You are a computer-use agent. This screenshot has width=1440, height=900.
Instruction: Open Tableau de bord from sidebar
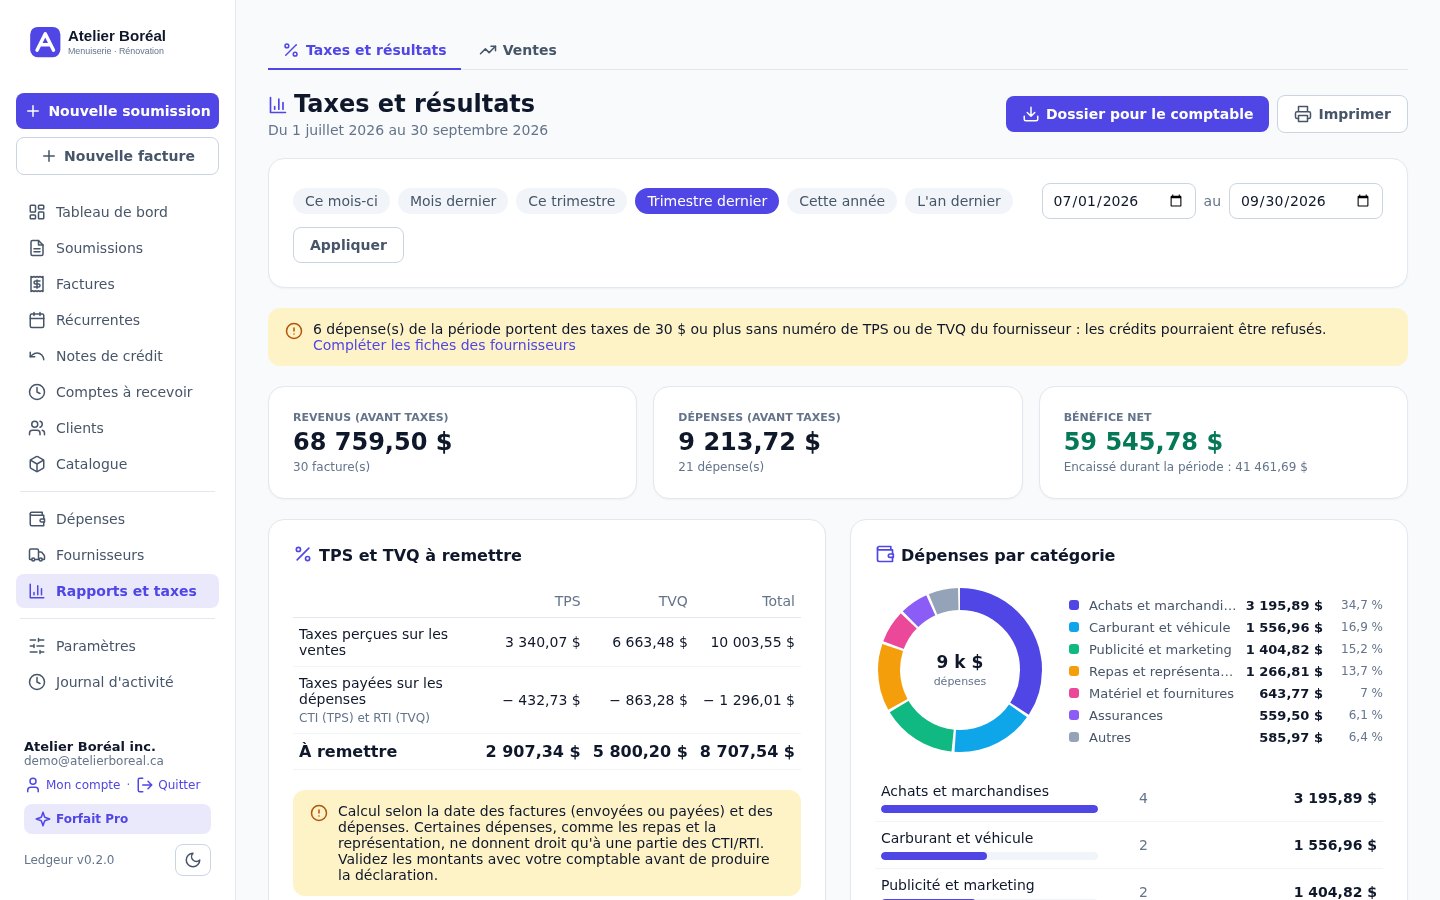tap(117, 212)
